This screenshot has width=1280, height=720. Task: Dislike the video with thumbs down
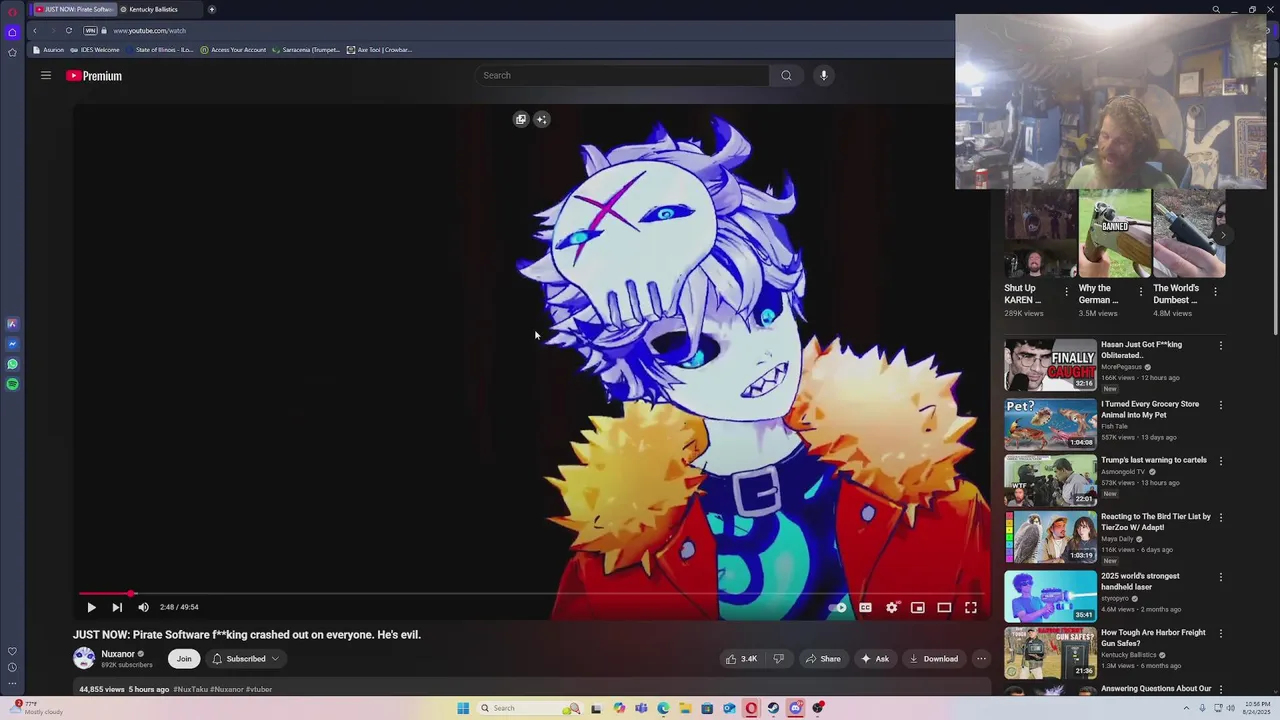[x=778, y=659]
